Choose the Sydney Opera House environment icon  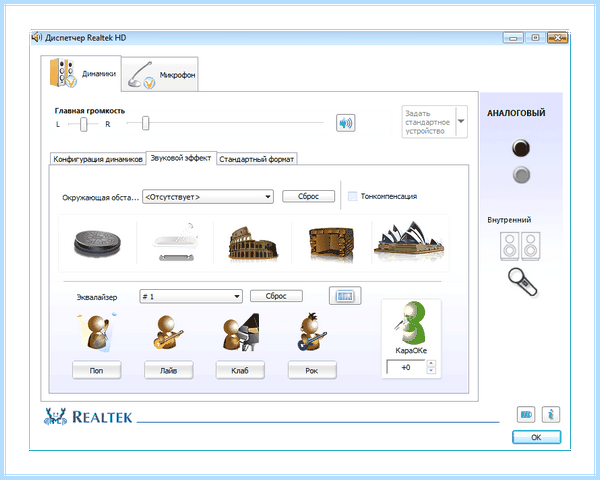pyautogui.click(x=409, y=242)
